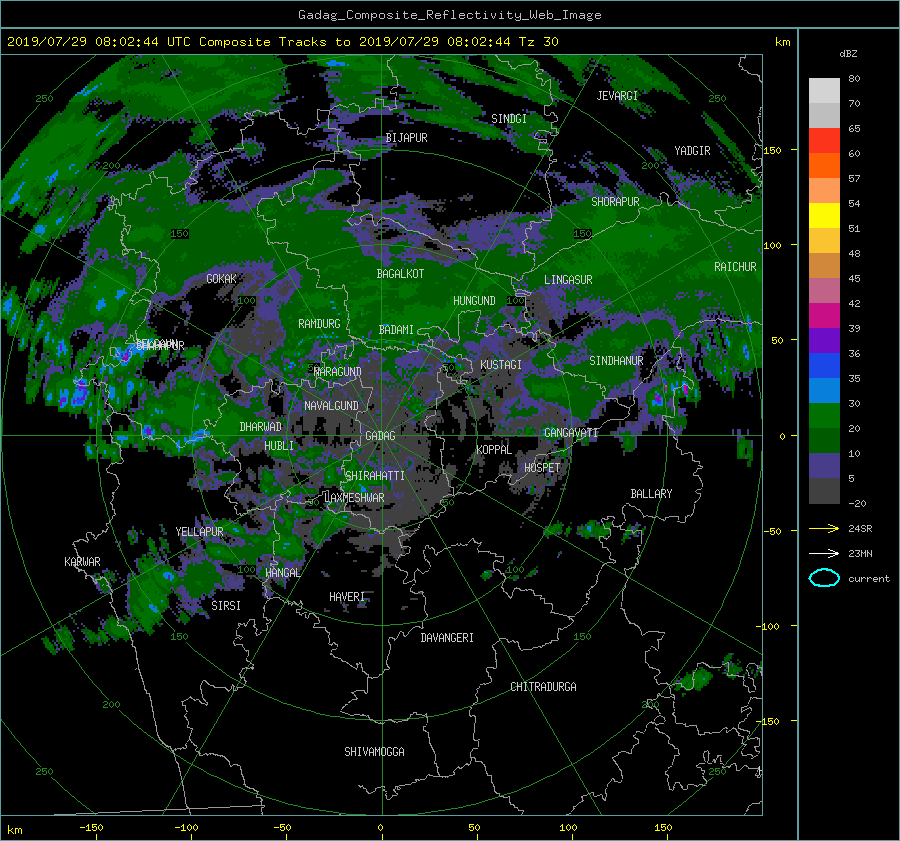This screenshot has height=841, width=900.
Task: Select the light grey 80 dBZ swatch
Action: (x=824, y=91)
